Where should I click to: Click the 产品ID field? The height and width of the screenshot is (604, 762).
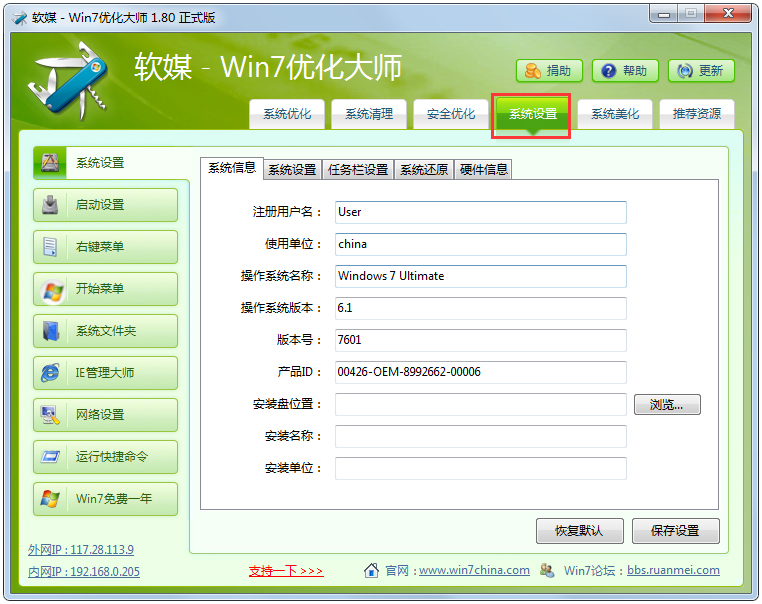point(481,372)
